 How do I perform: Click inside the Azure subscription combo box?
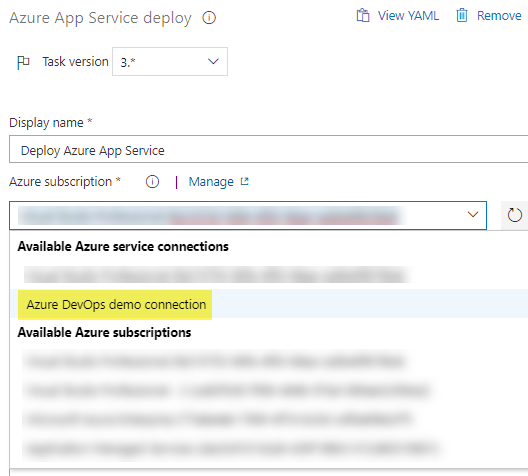[248, 215]
